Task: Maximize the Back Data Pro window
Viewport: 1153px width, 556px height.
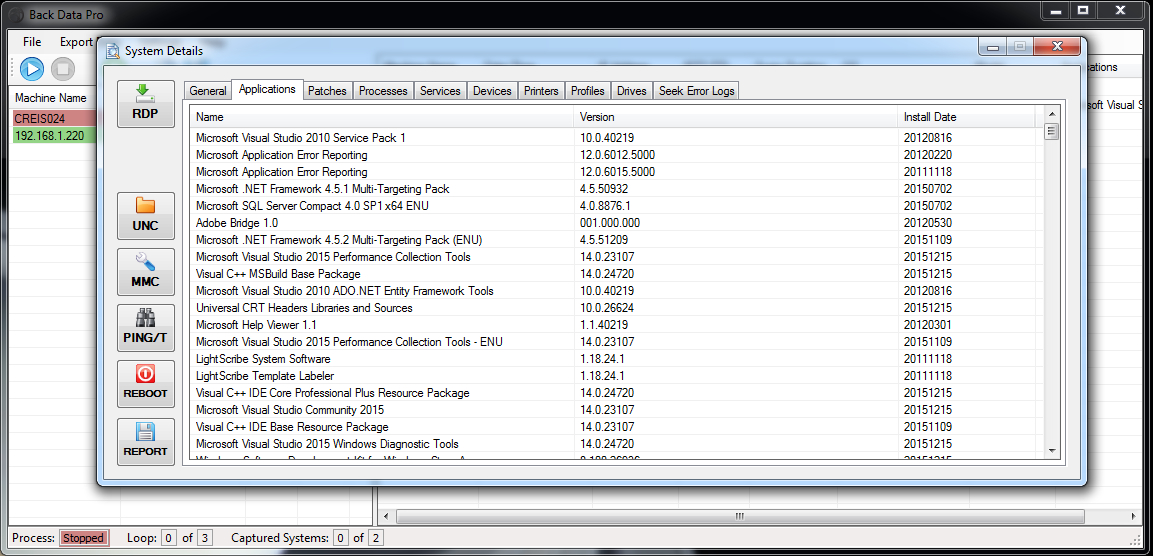Action: [1082, 10]
